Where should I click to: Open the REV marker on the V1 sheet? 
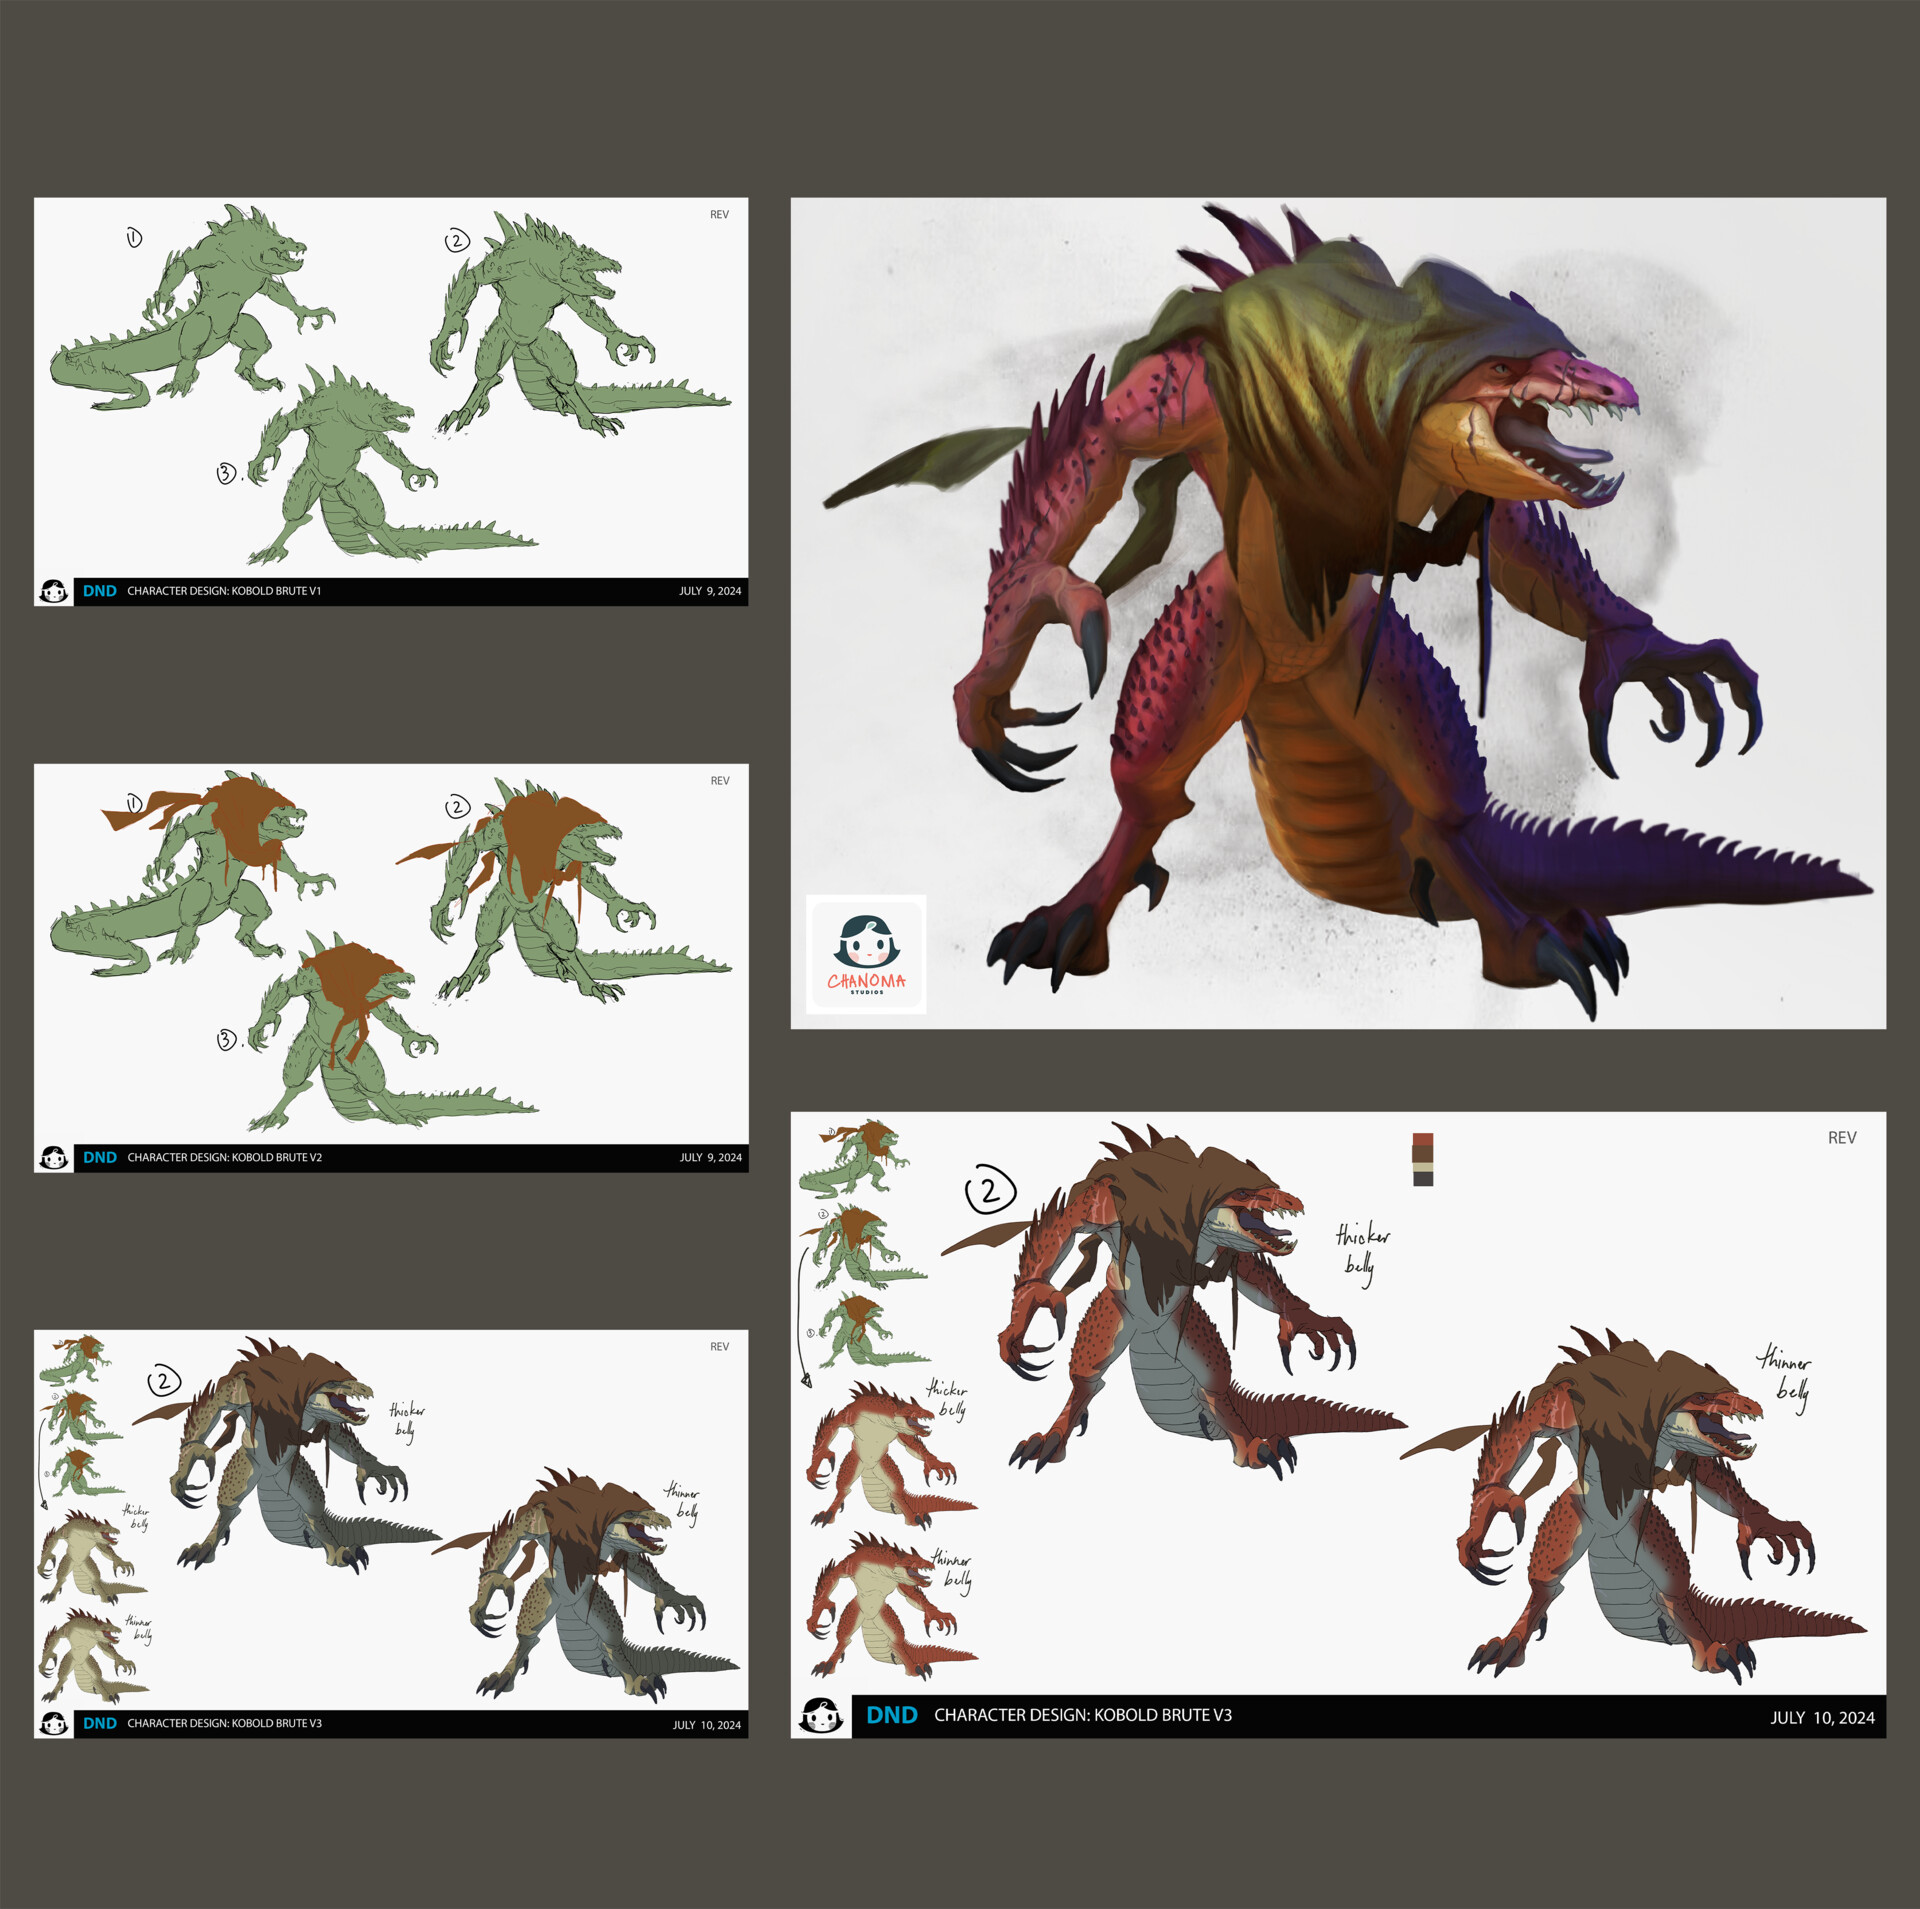pos(720,214)
